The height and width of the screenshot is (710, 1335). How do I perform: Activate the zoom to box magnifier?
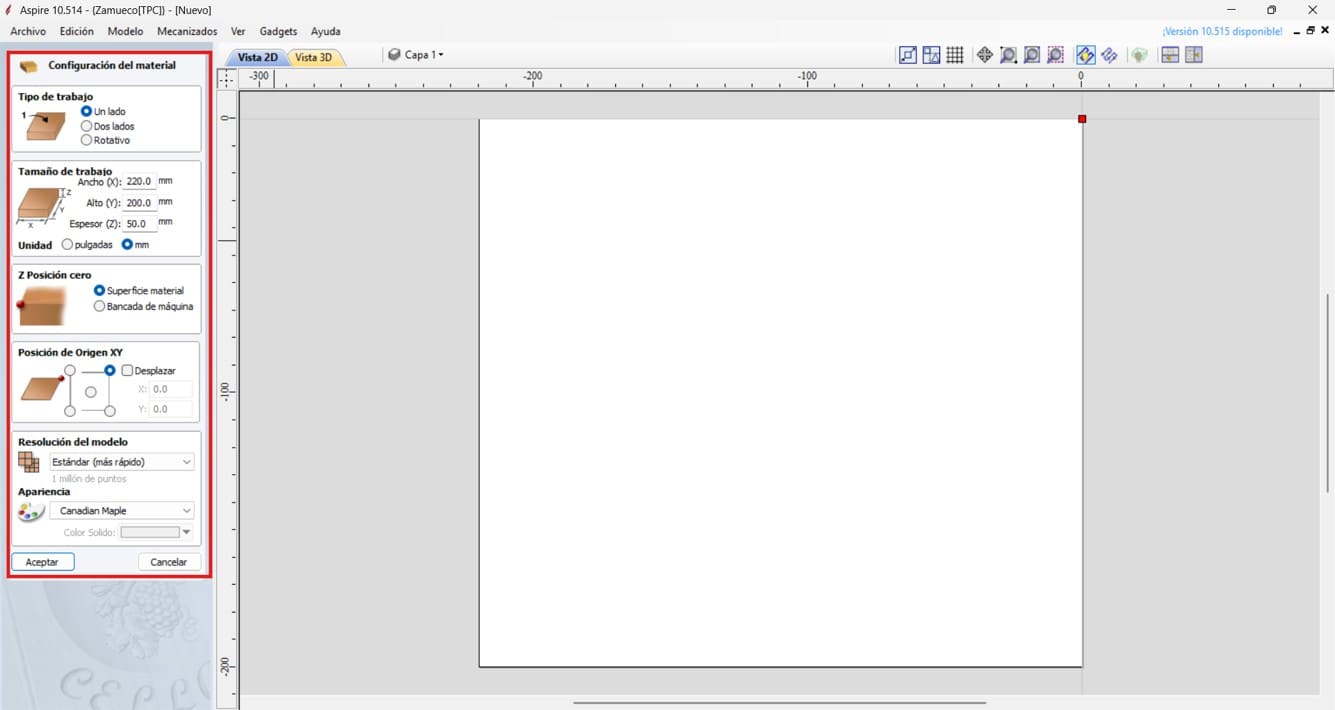pos(1009,55)
